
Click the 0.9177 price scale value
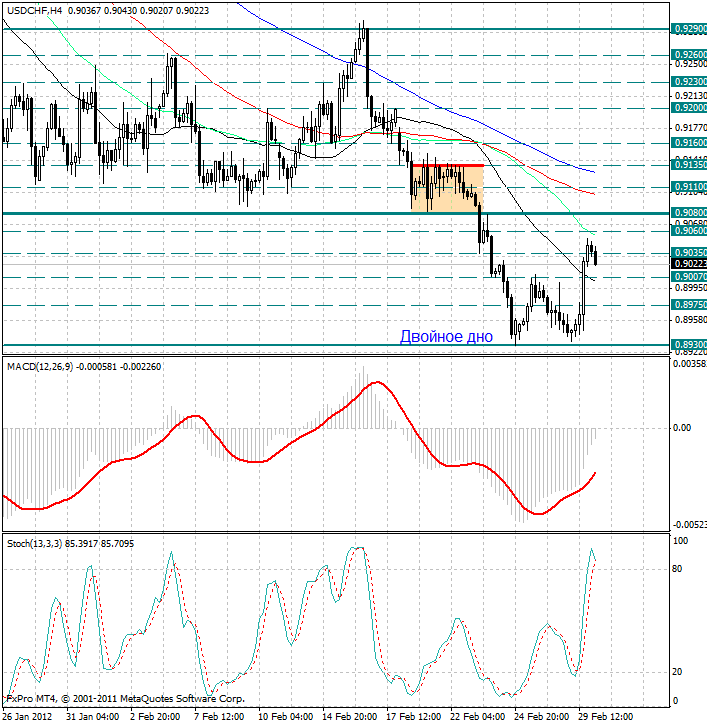pos(690,127)
